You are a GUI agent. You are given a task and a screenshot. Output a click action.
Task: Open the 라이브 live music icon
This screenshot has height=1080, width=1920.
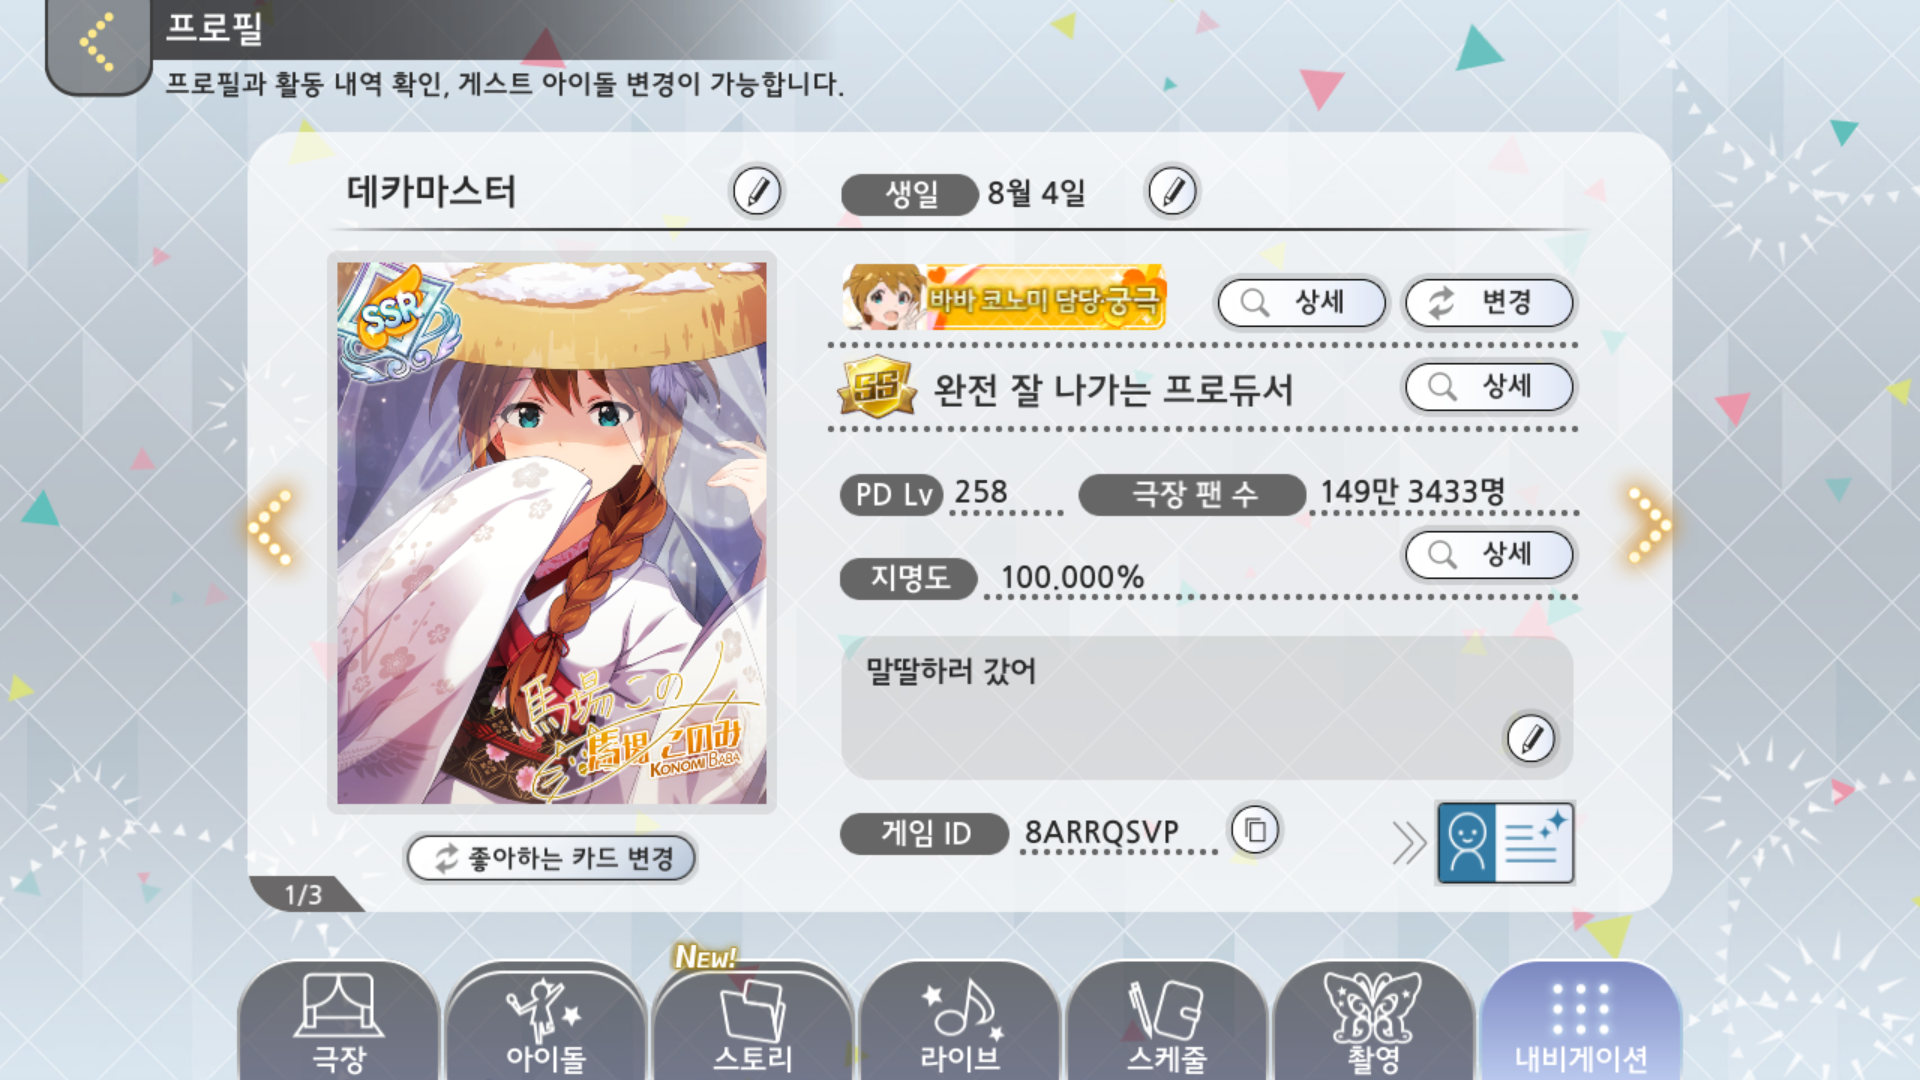pyautogui.click(x=960, y=1022)
